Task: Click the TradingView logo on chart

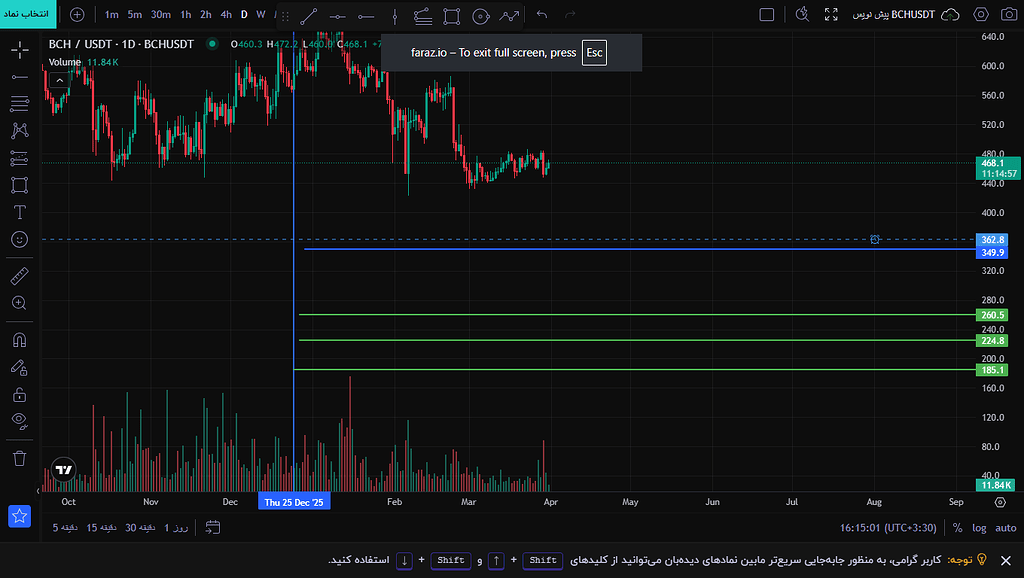Action: 63,470
